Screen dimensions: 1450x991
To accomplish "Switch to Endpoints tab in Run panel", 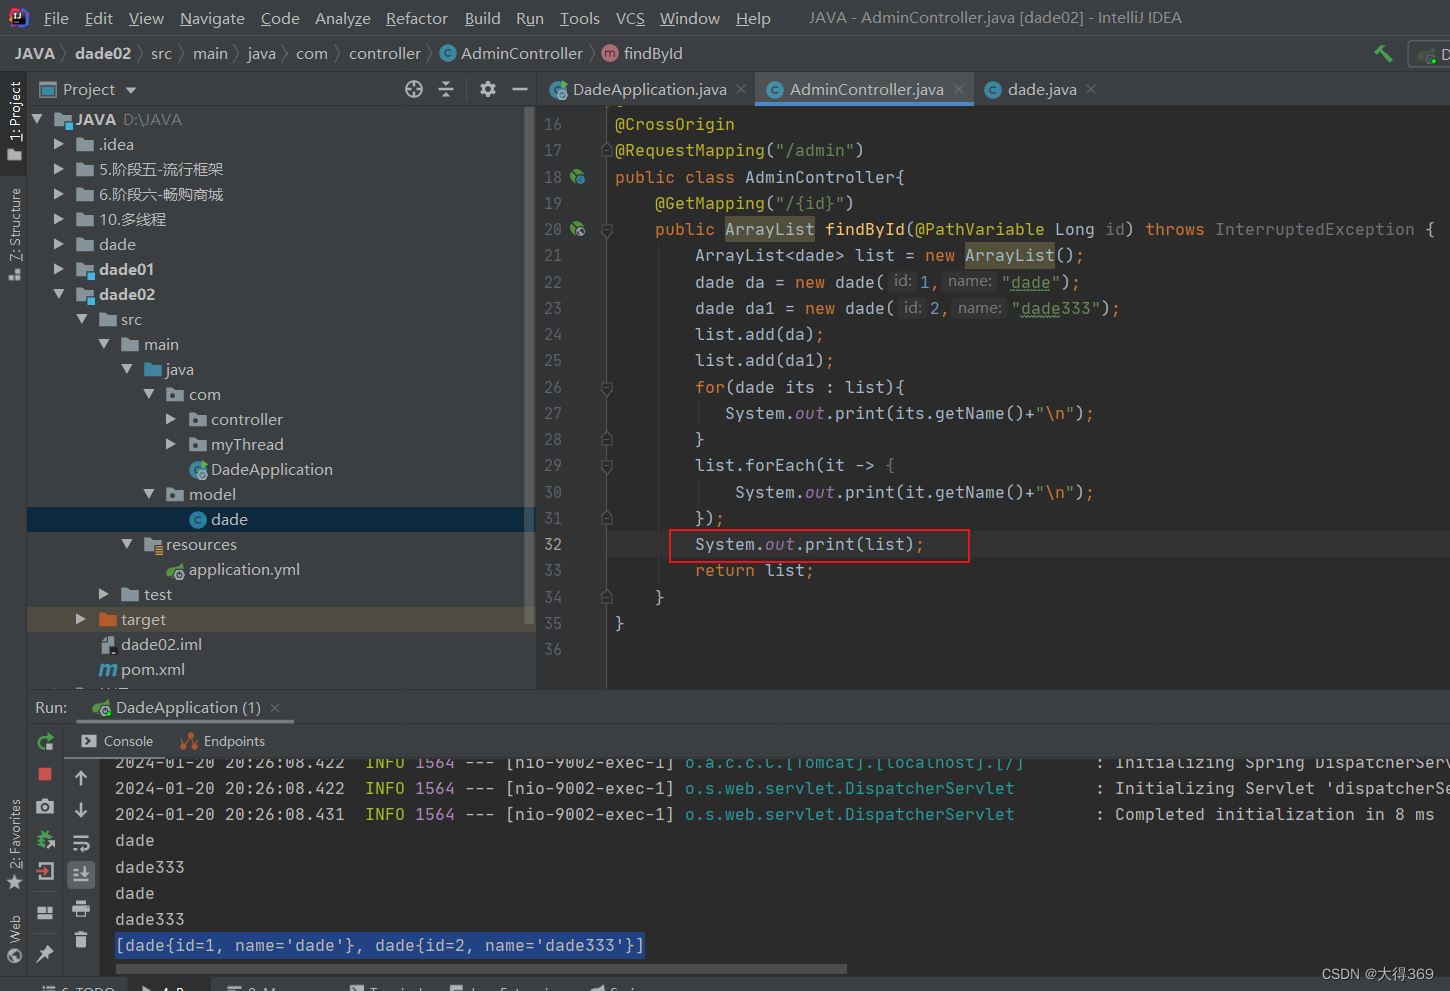I will [222, 741].
